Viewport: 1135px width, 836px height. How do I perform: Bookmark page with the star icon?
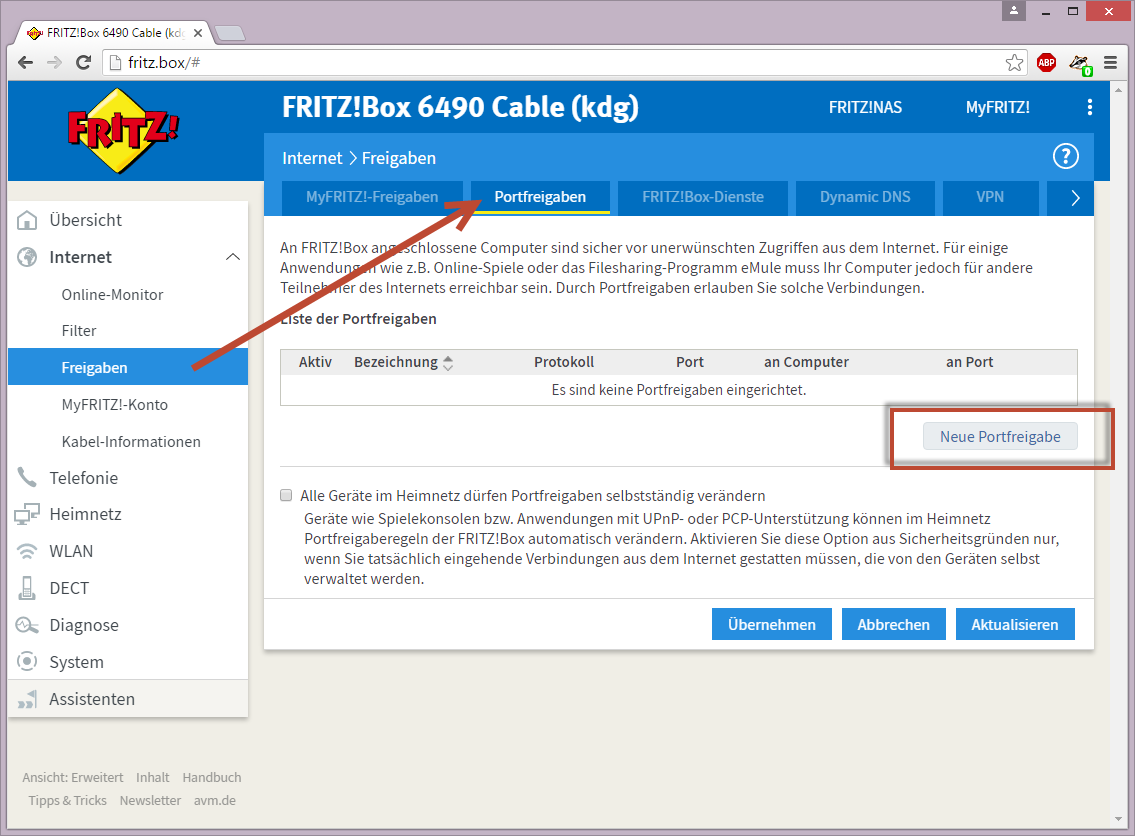click(x=1014, y=63)
